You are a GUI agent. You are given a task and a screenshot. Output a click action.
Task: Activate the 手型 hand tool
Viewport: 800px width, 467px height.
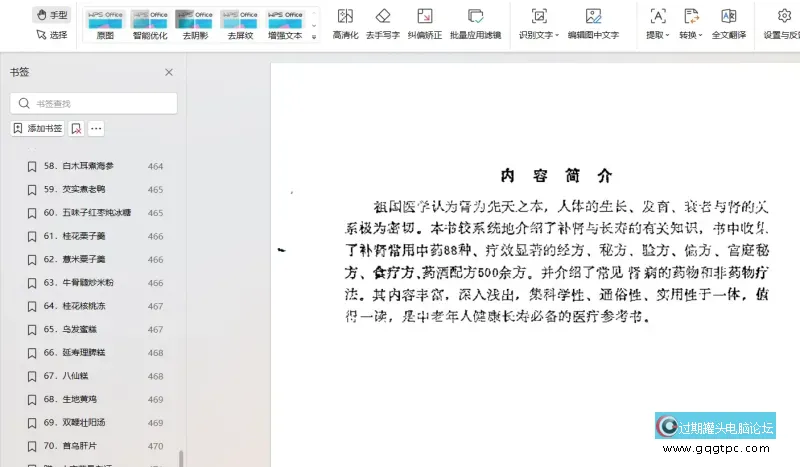coord(52,15)
